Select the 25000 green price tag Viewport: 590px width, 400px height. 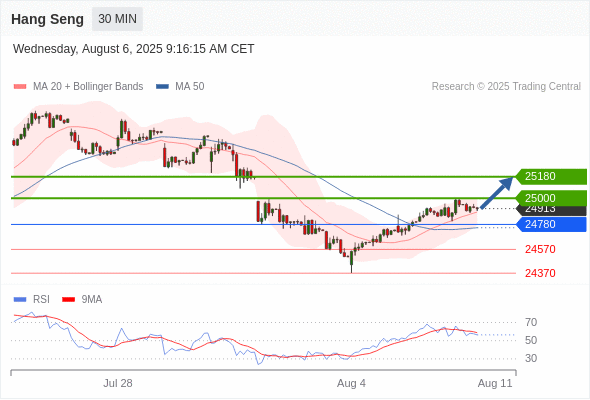550,198
